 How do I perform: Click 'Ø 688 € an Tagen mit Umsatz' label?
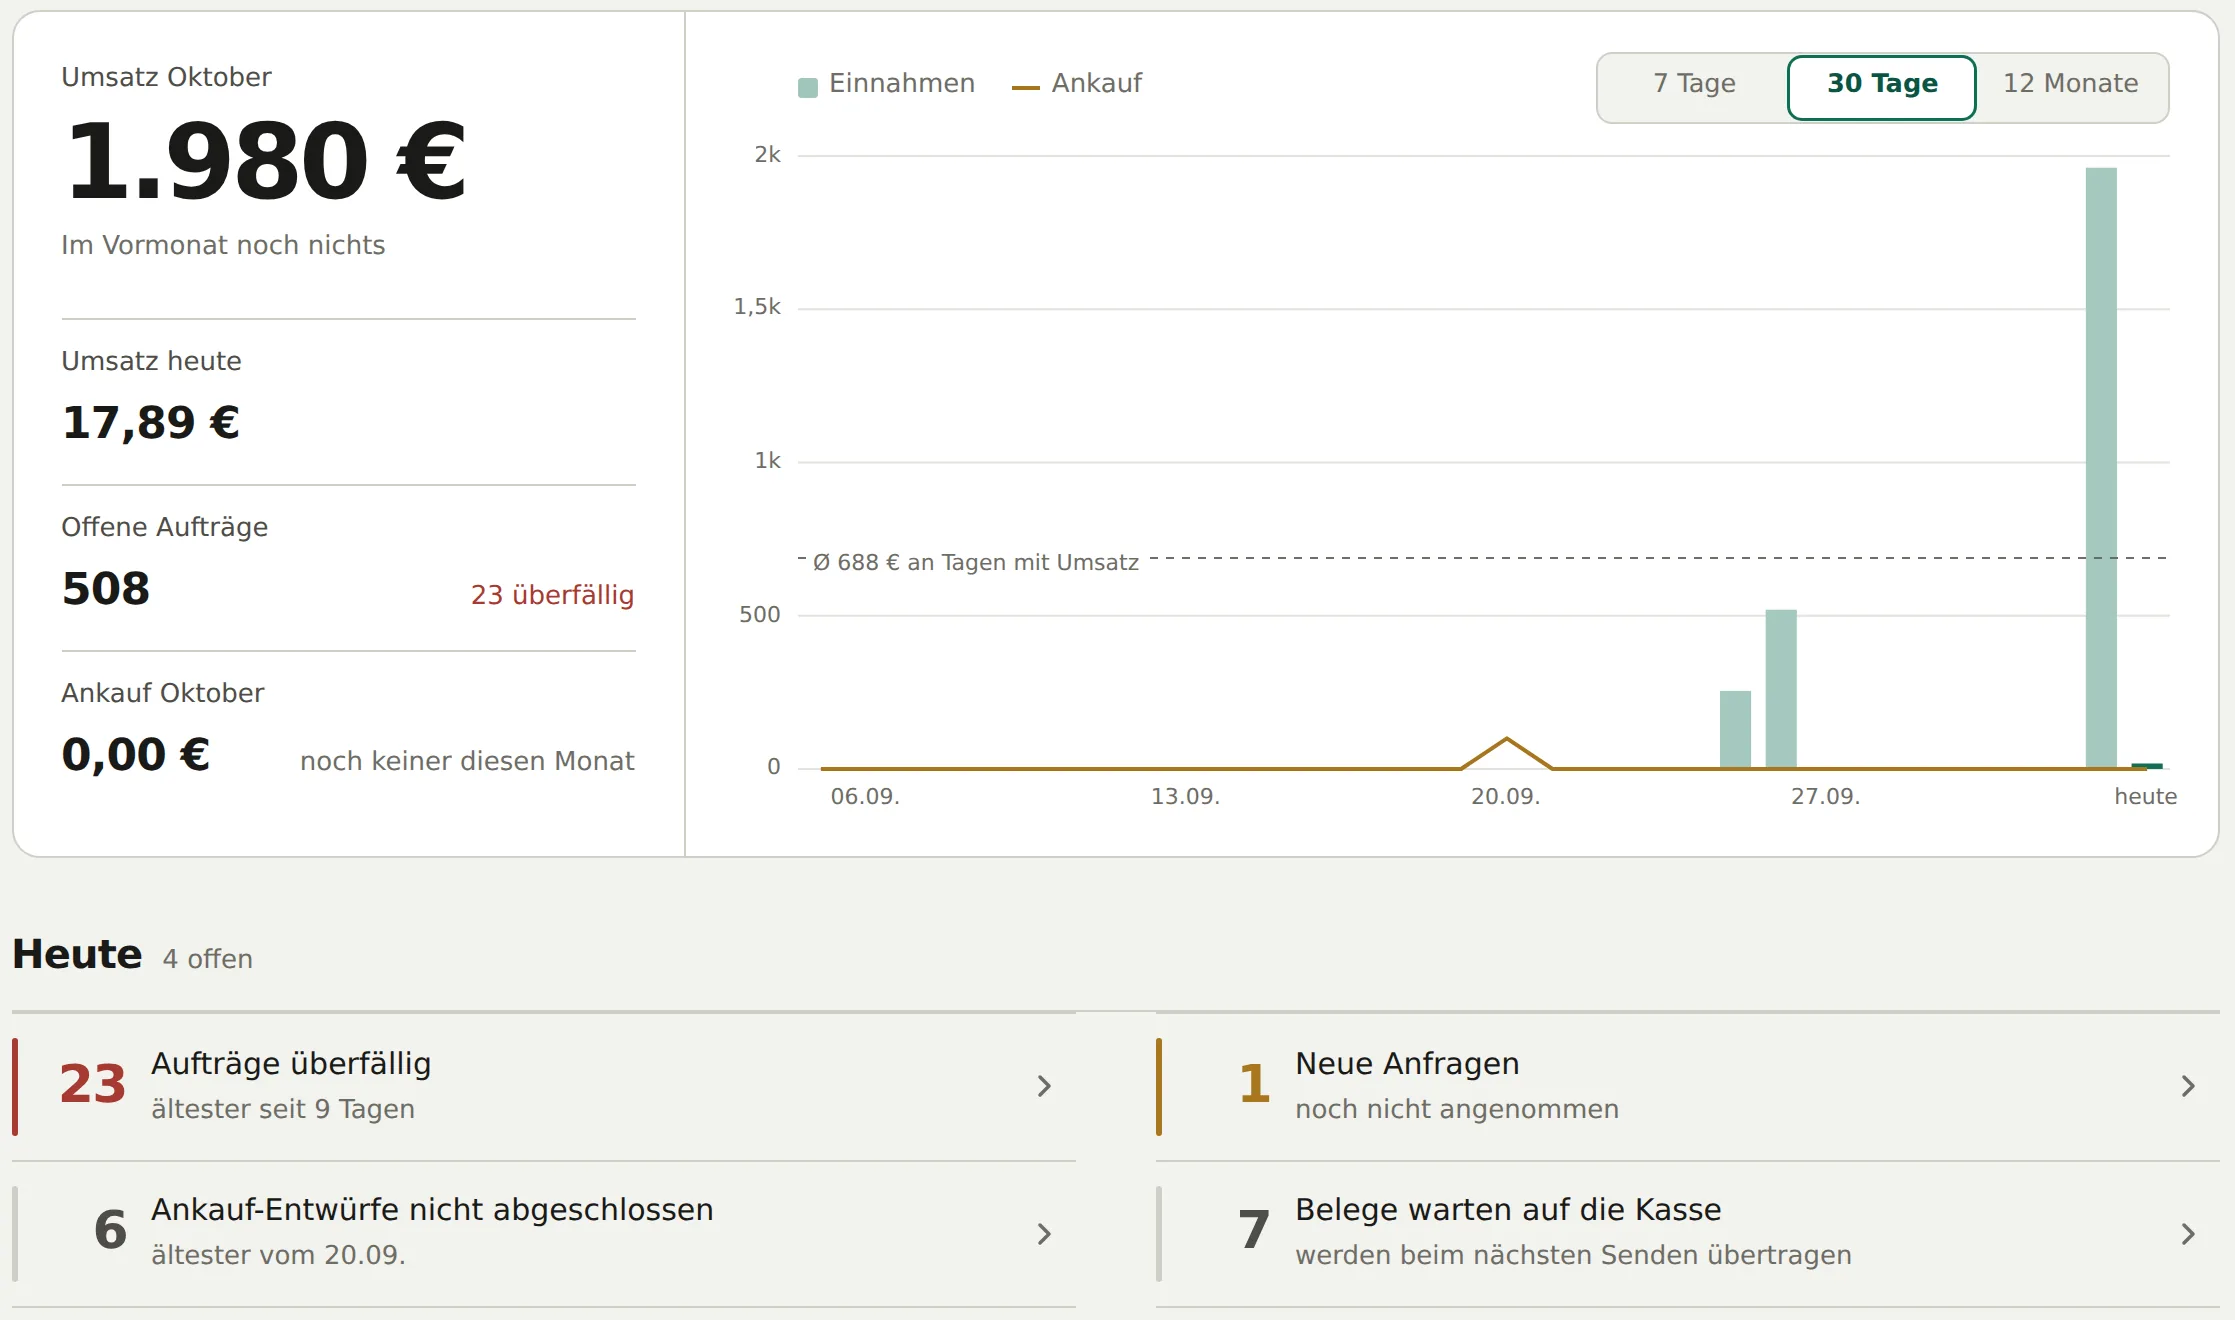[x=976, y=562]
